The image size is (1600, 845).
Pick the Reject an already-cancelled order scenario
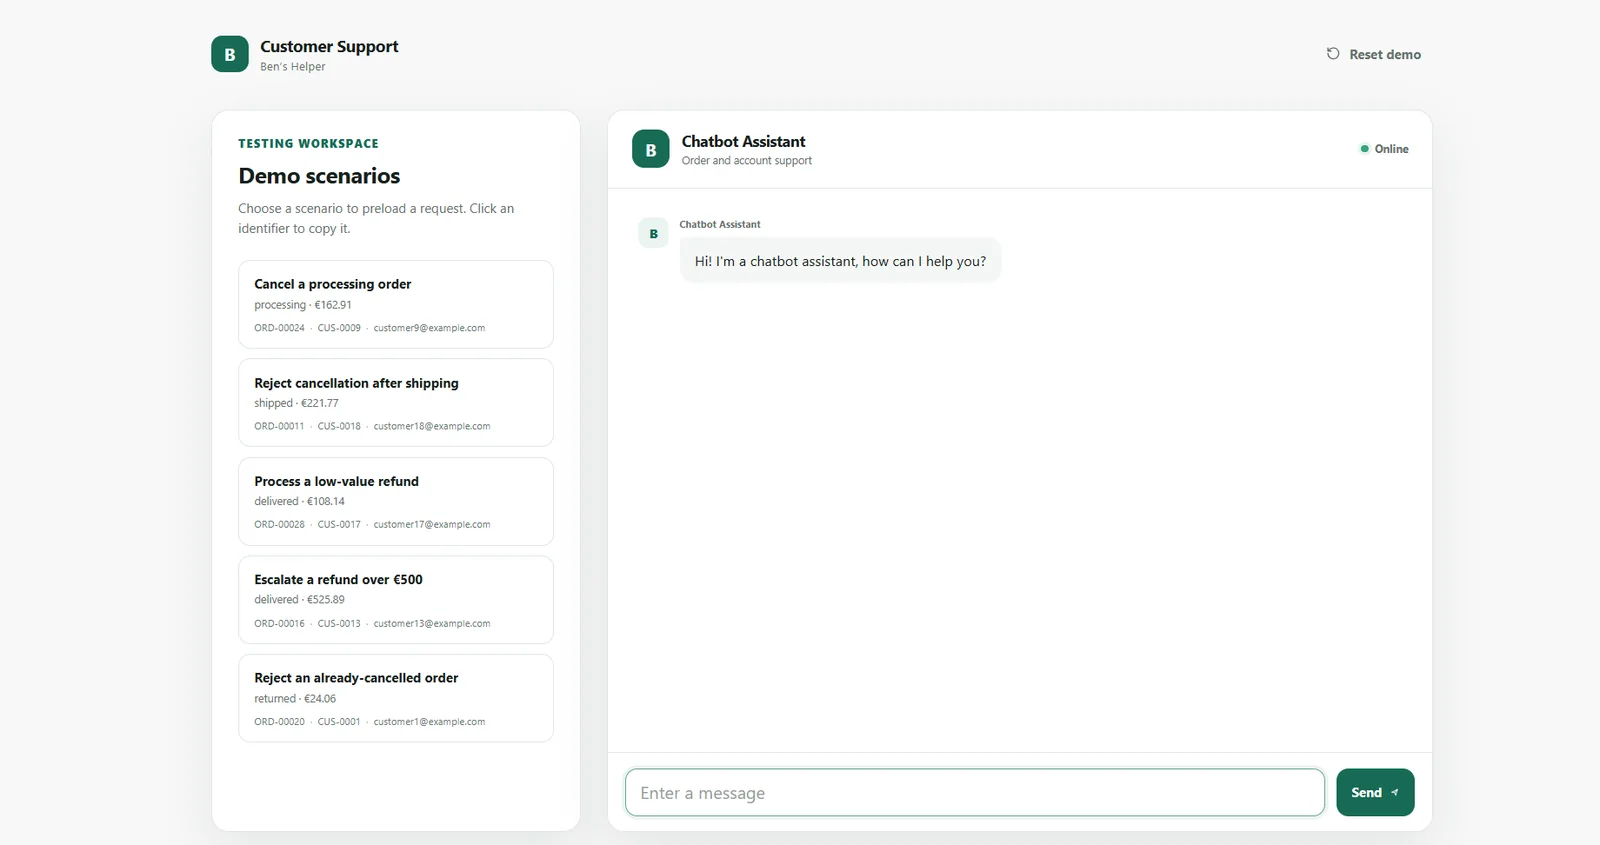click(x=396, y=698)
